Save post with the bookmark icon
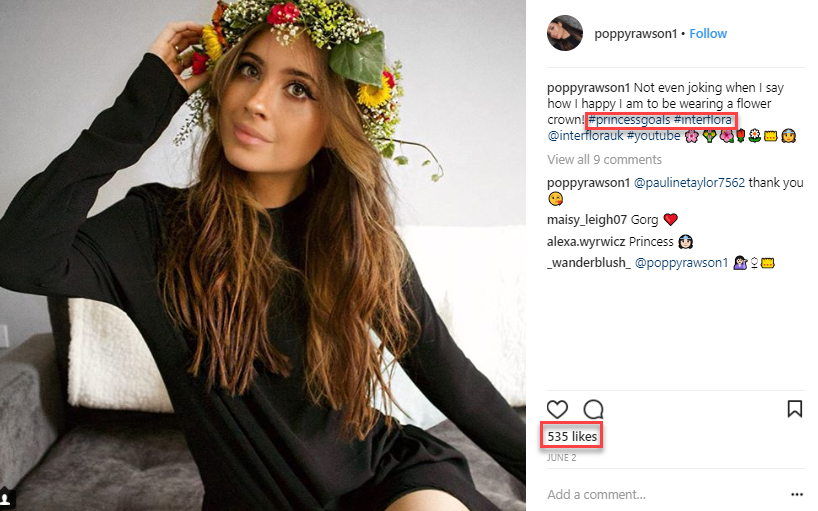This screenshot has height=511, width=818. (795, 409)
